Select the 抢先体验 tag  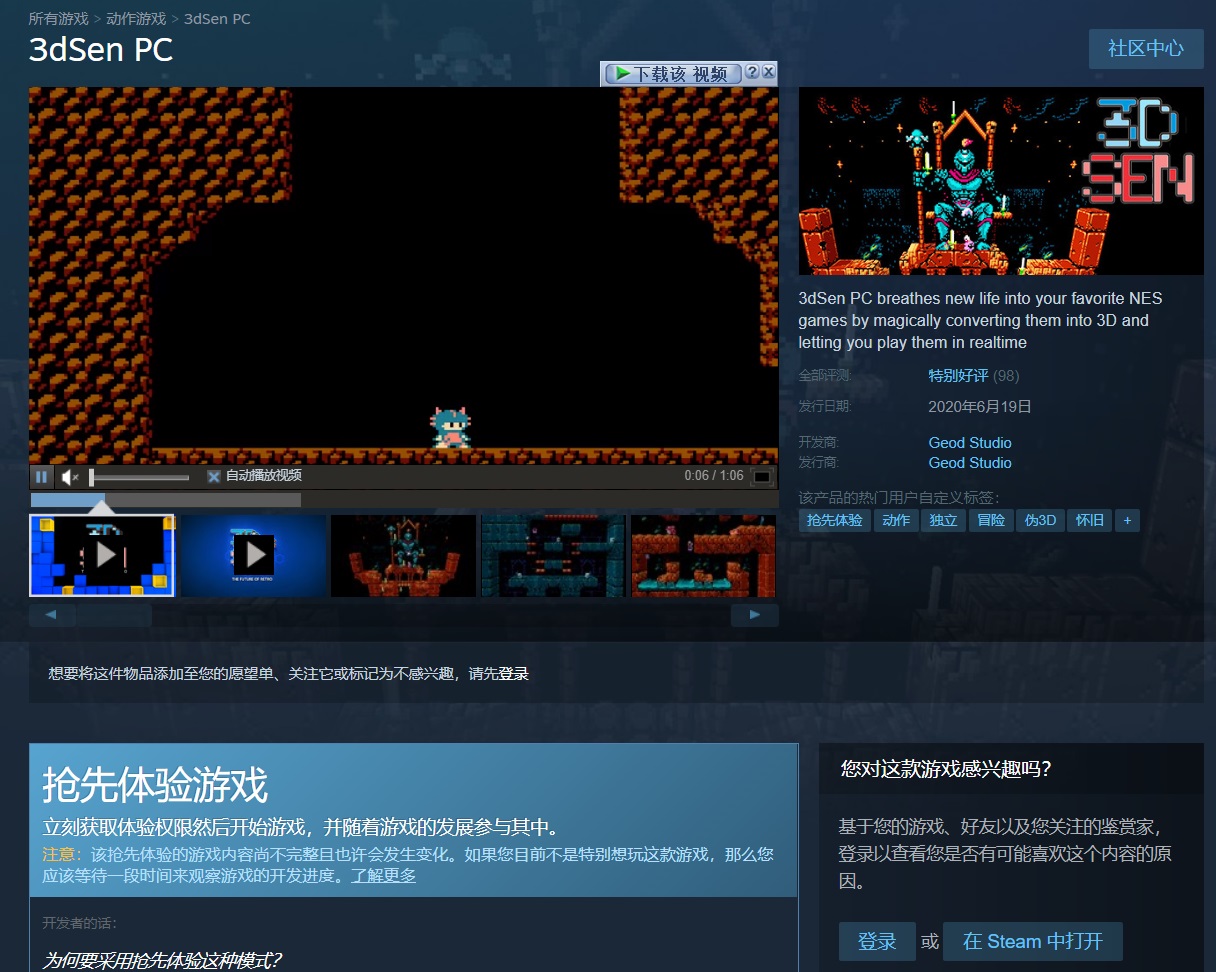tap(834, 520)
